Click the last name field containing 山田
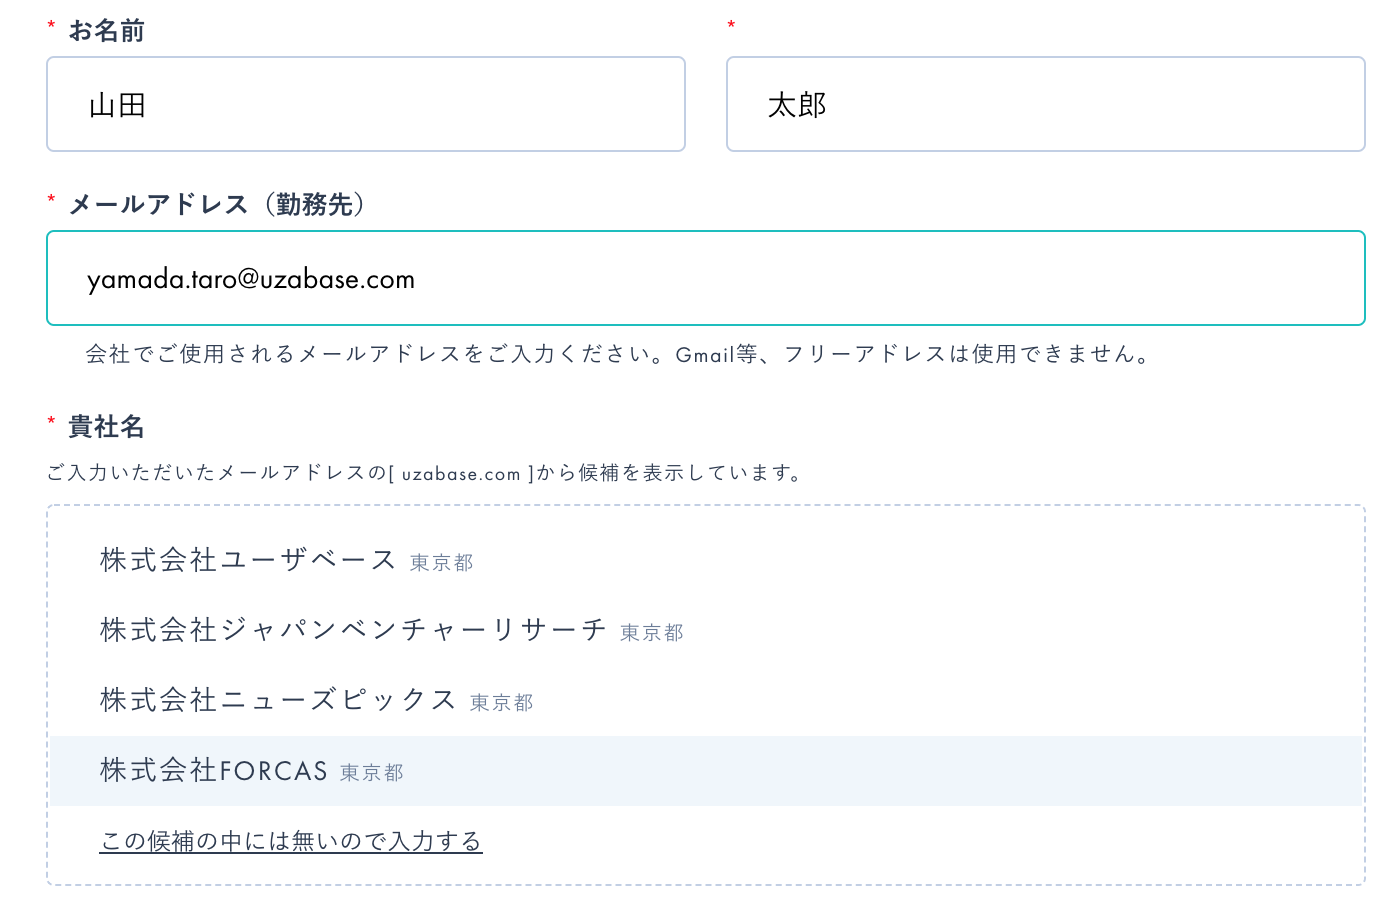 point(366,104)
